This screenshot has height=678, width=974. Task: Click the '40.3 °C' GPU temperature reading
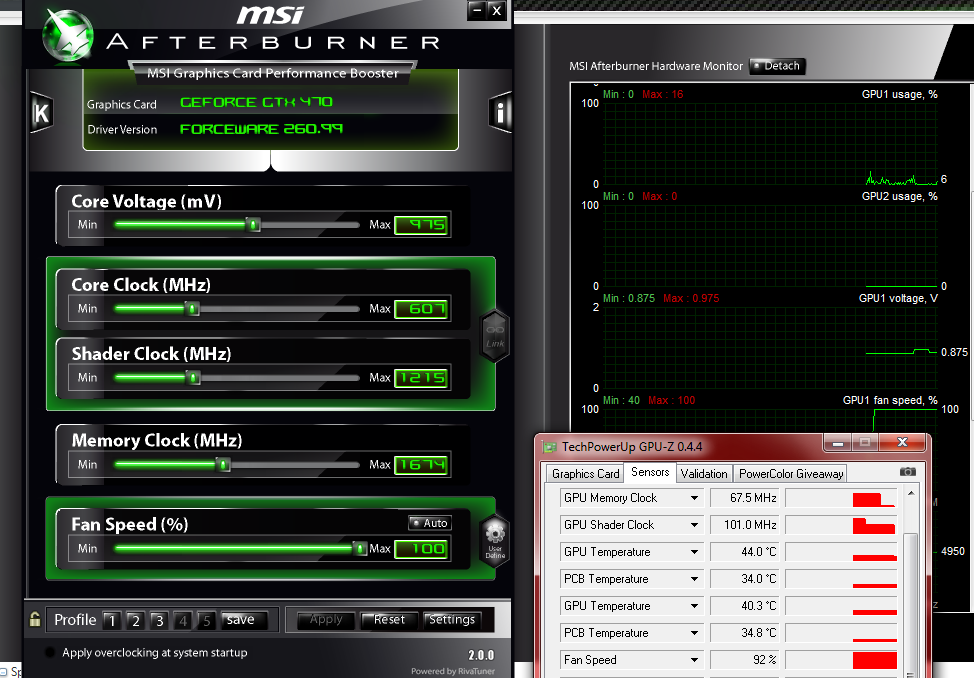click(x=758, y=606)
